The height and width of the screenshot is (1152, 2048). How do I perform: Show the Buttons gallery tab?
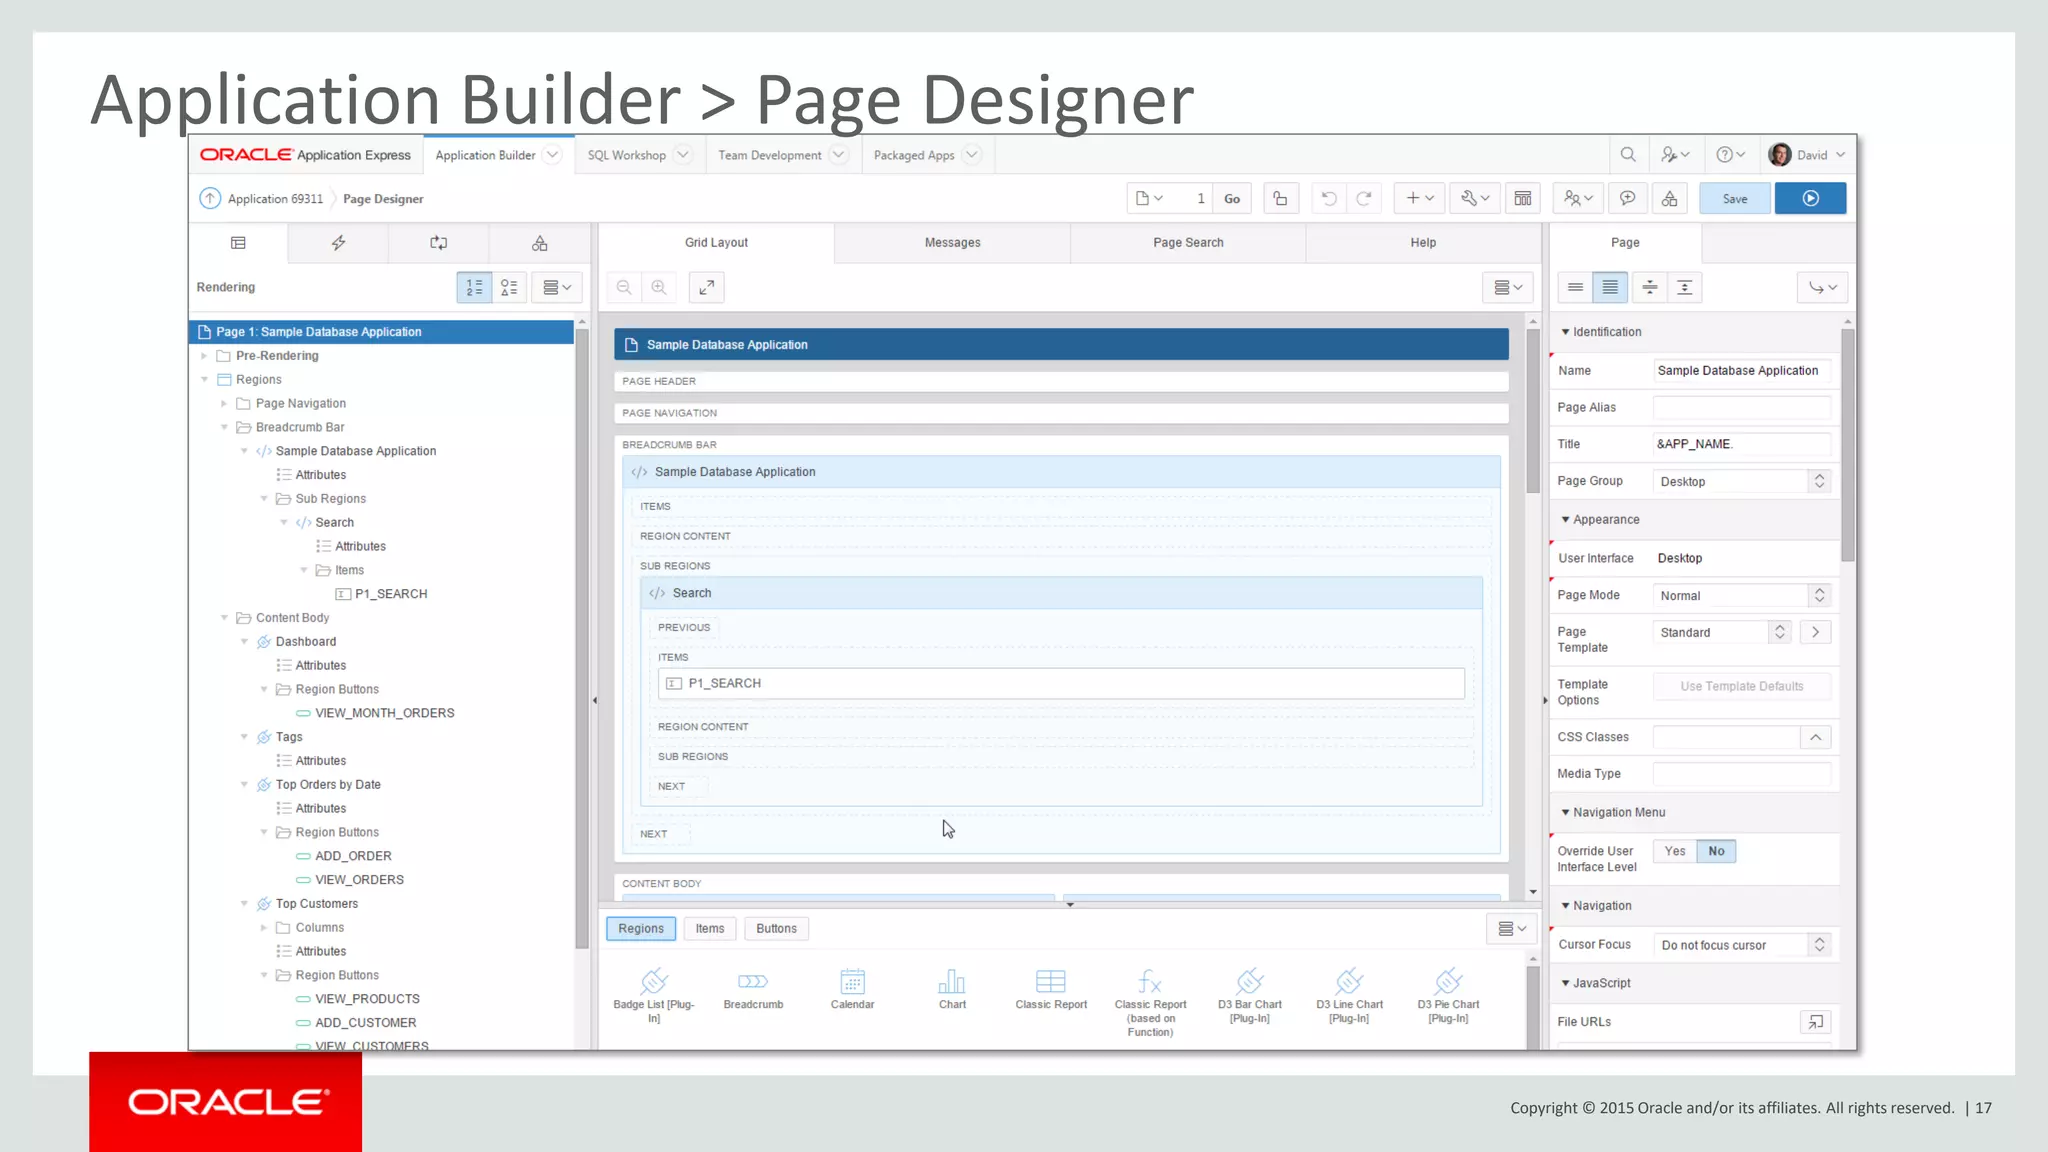pyautogui.click(x=776, y=929)
